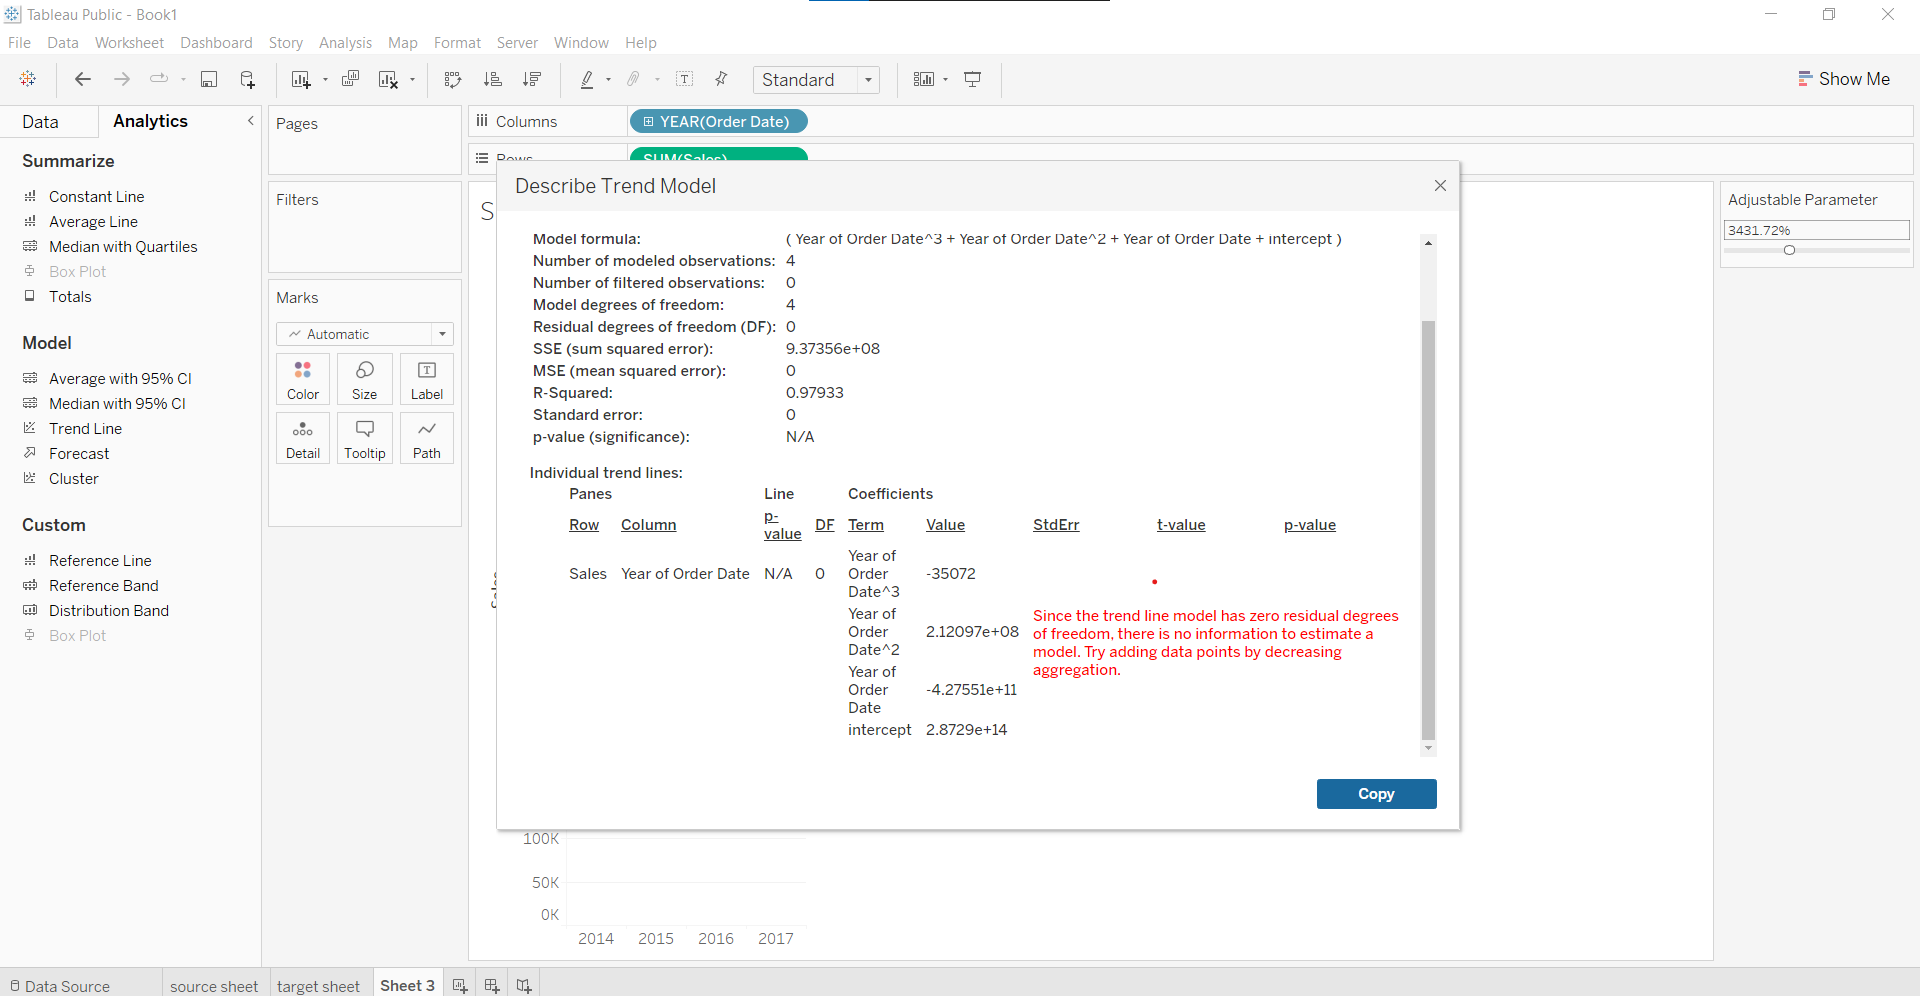Click the Size marks card button
The image size is (1920, 996).
coord(364,379)
